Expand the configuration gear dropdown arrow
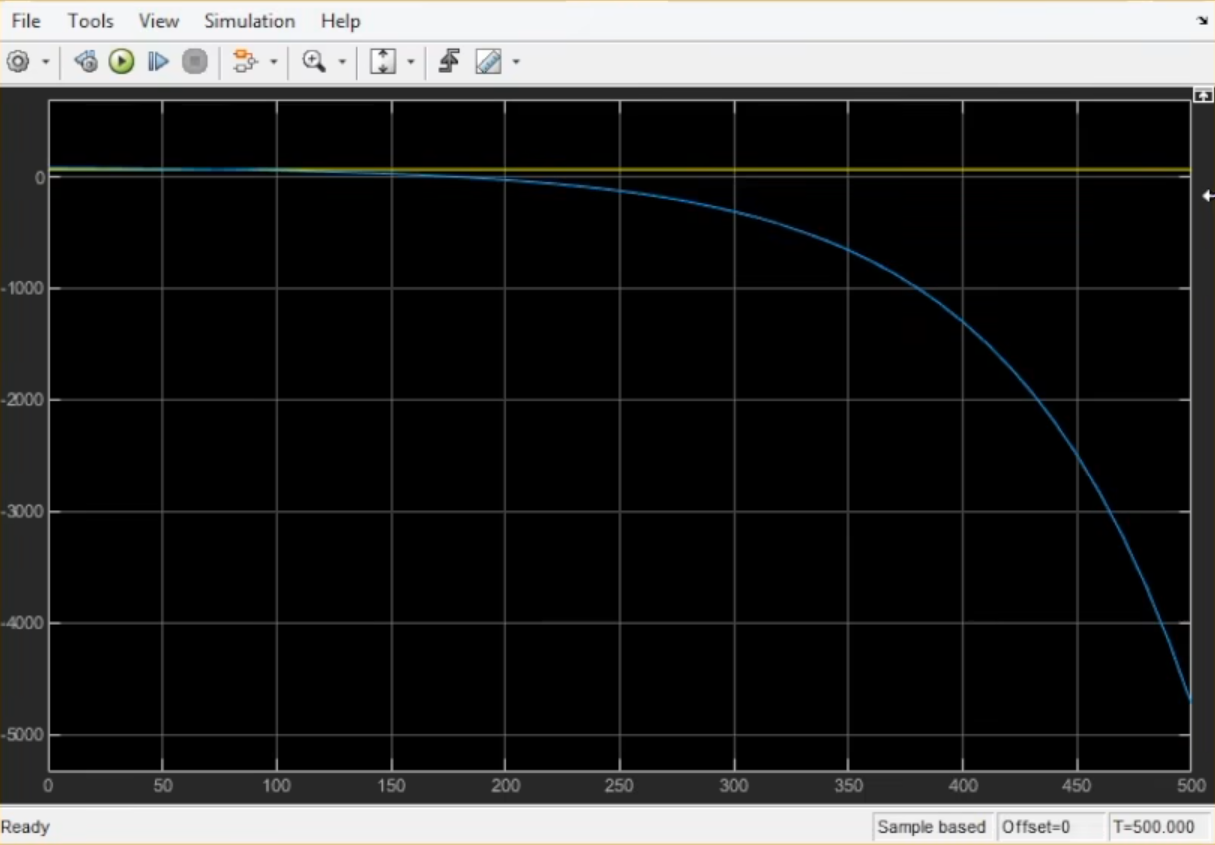The width and height of the screenshot is (1215, 845). 45,62
